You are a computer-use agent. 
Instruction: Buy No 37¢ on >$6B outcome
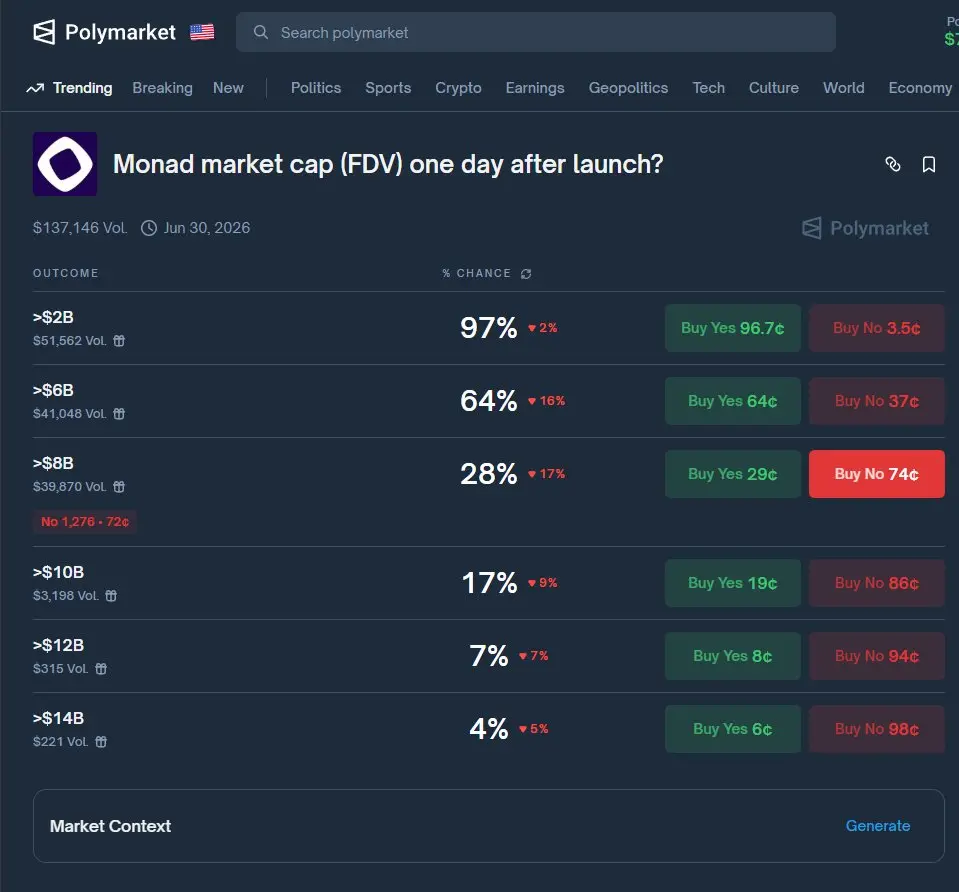click(x=876, y=401)
